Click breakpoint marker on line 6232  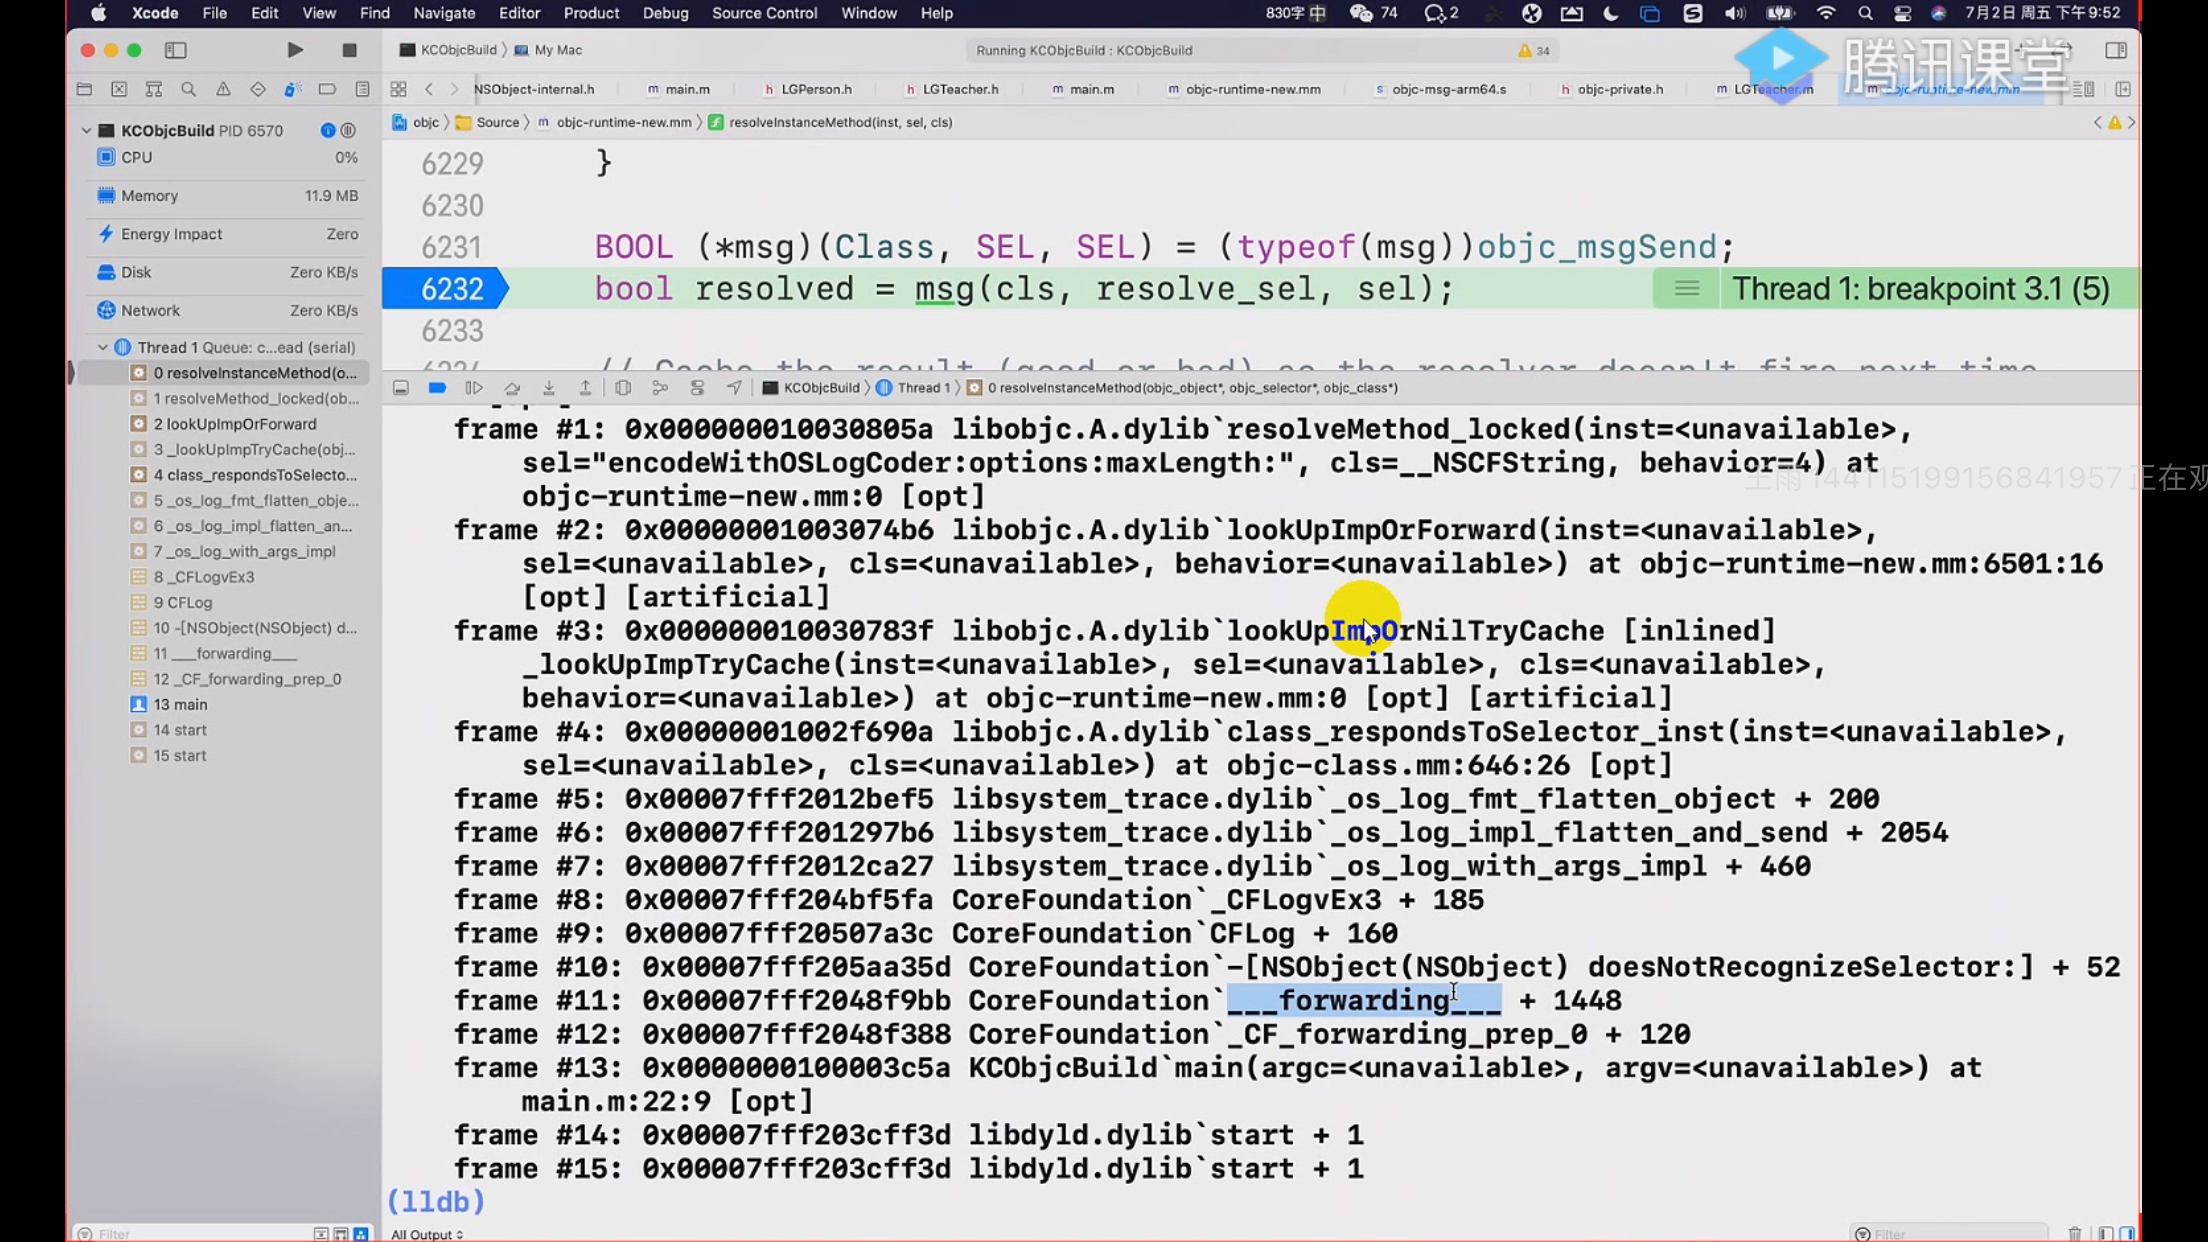click(446, 289)
